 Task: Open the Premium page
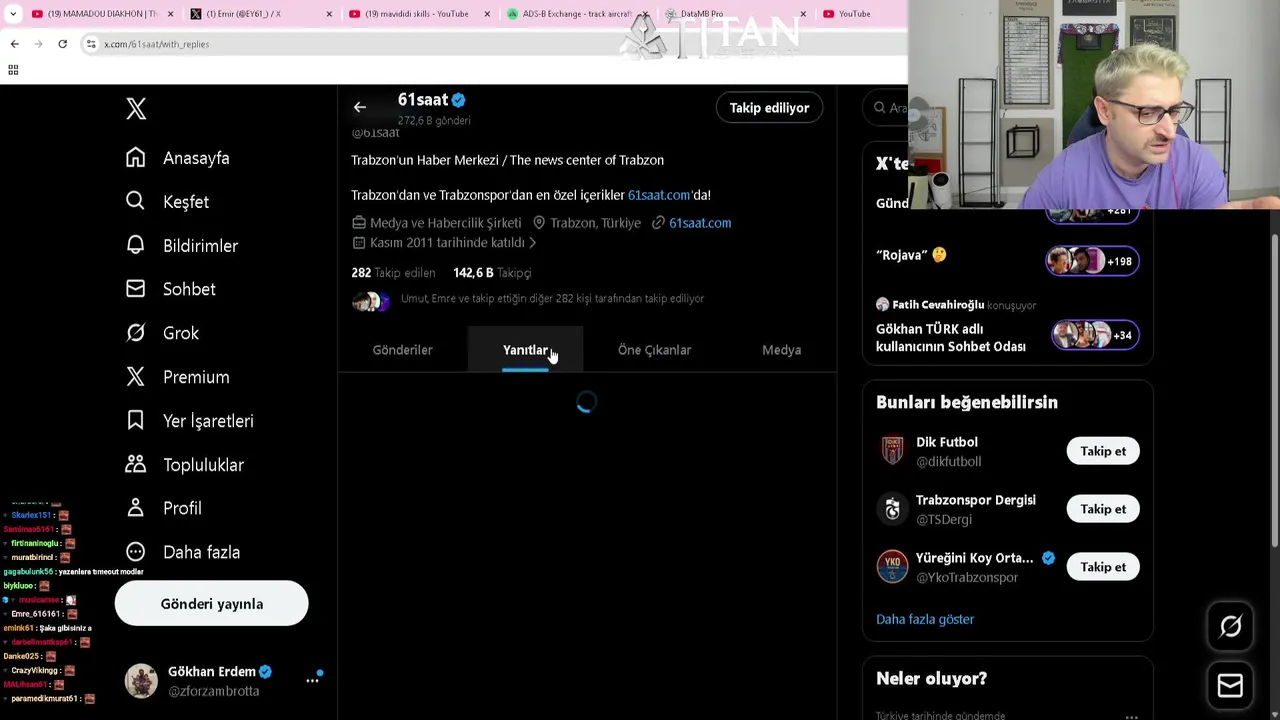(178, 377)
